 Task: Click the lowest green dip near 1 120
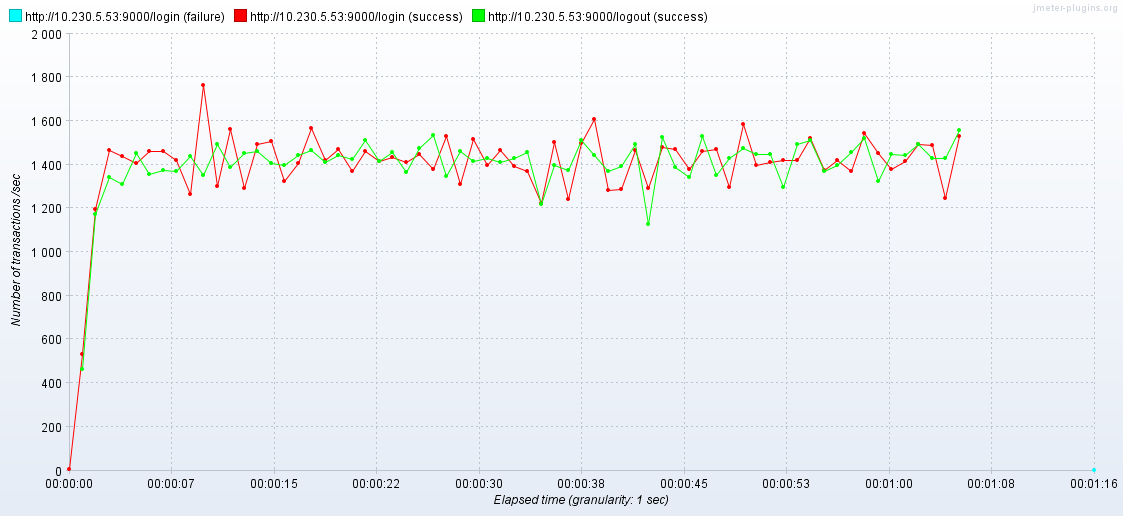coord(648,224)
